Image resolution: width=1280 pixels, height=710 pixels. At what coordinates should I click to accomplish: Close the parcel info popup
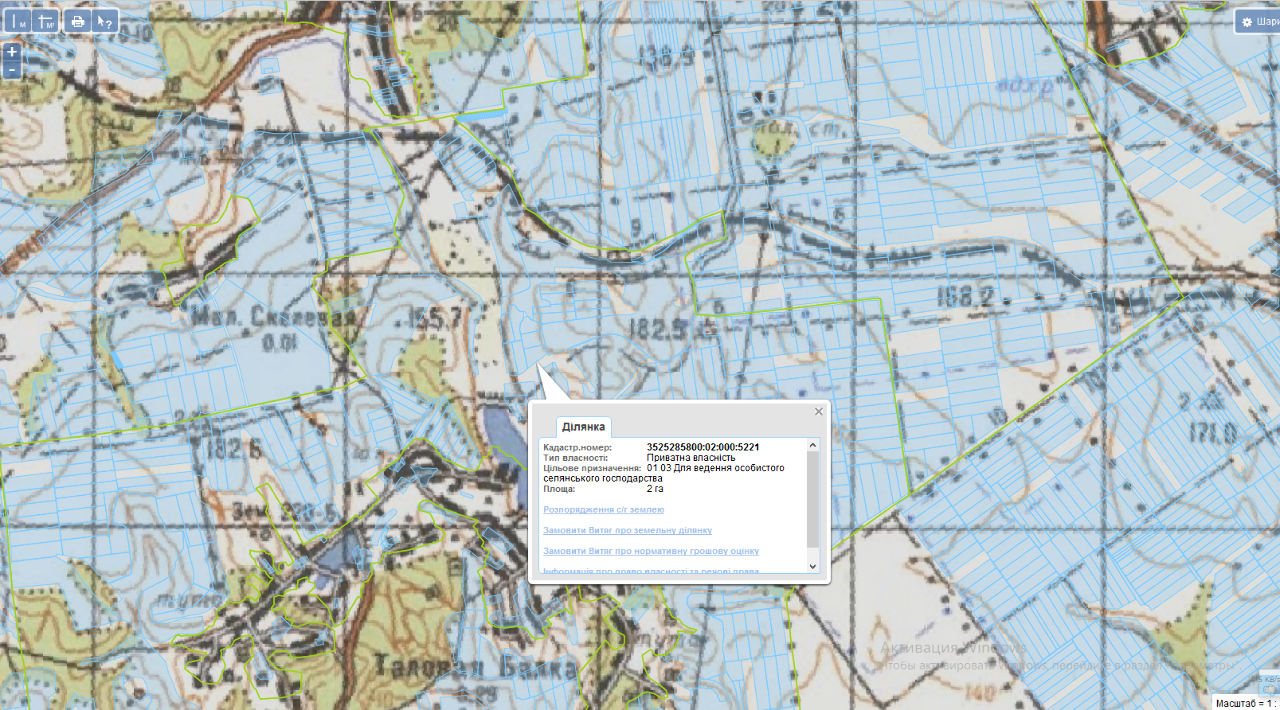point(819,411)
